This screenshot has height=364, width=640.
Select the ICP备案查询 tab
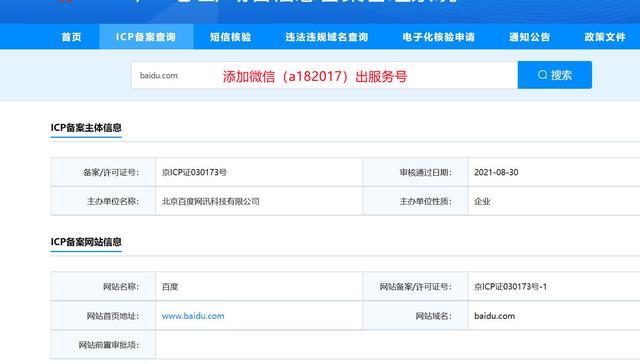146,37
